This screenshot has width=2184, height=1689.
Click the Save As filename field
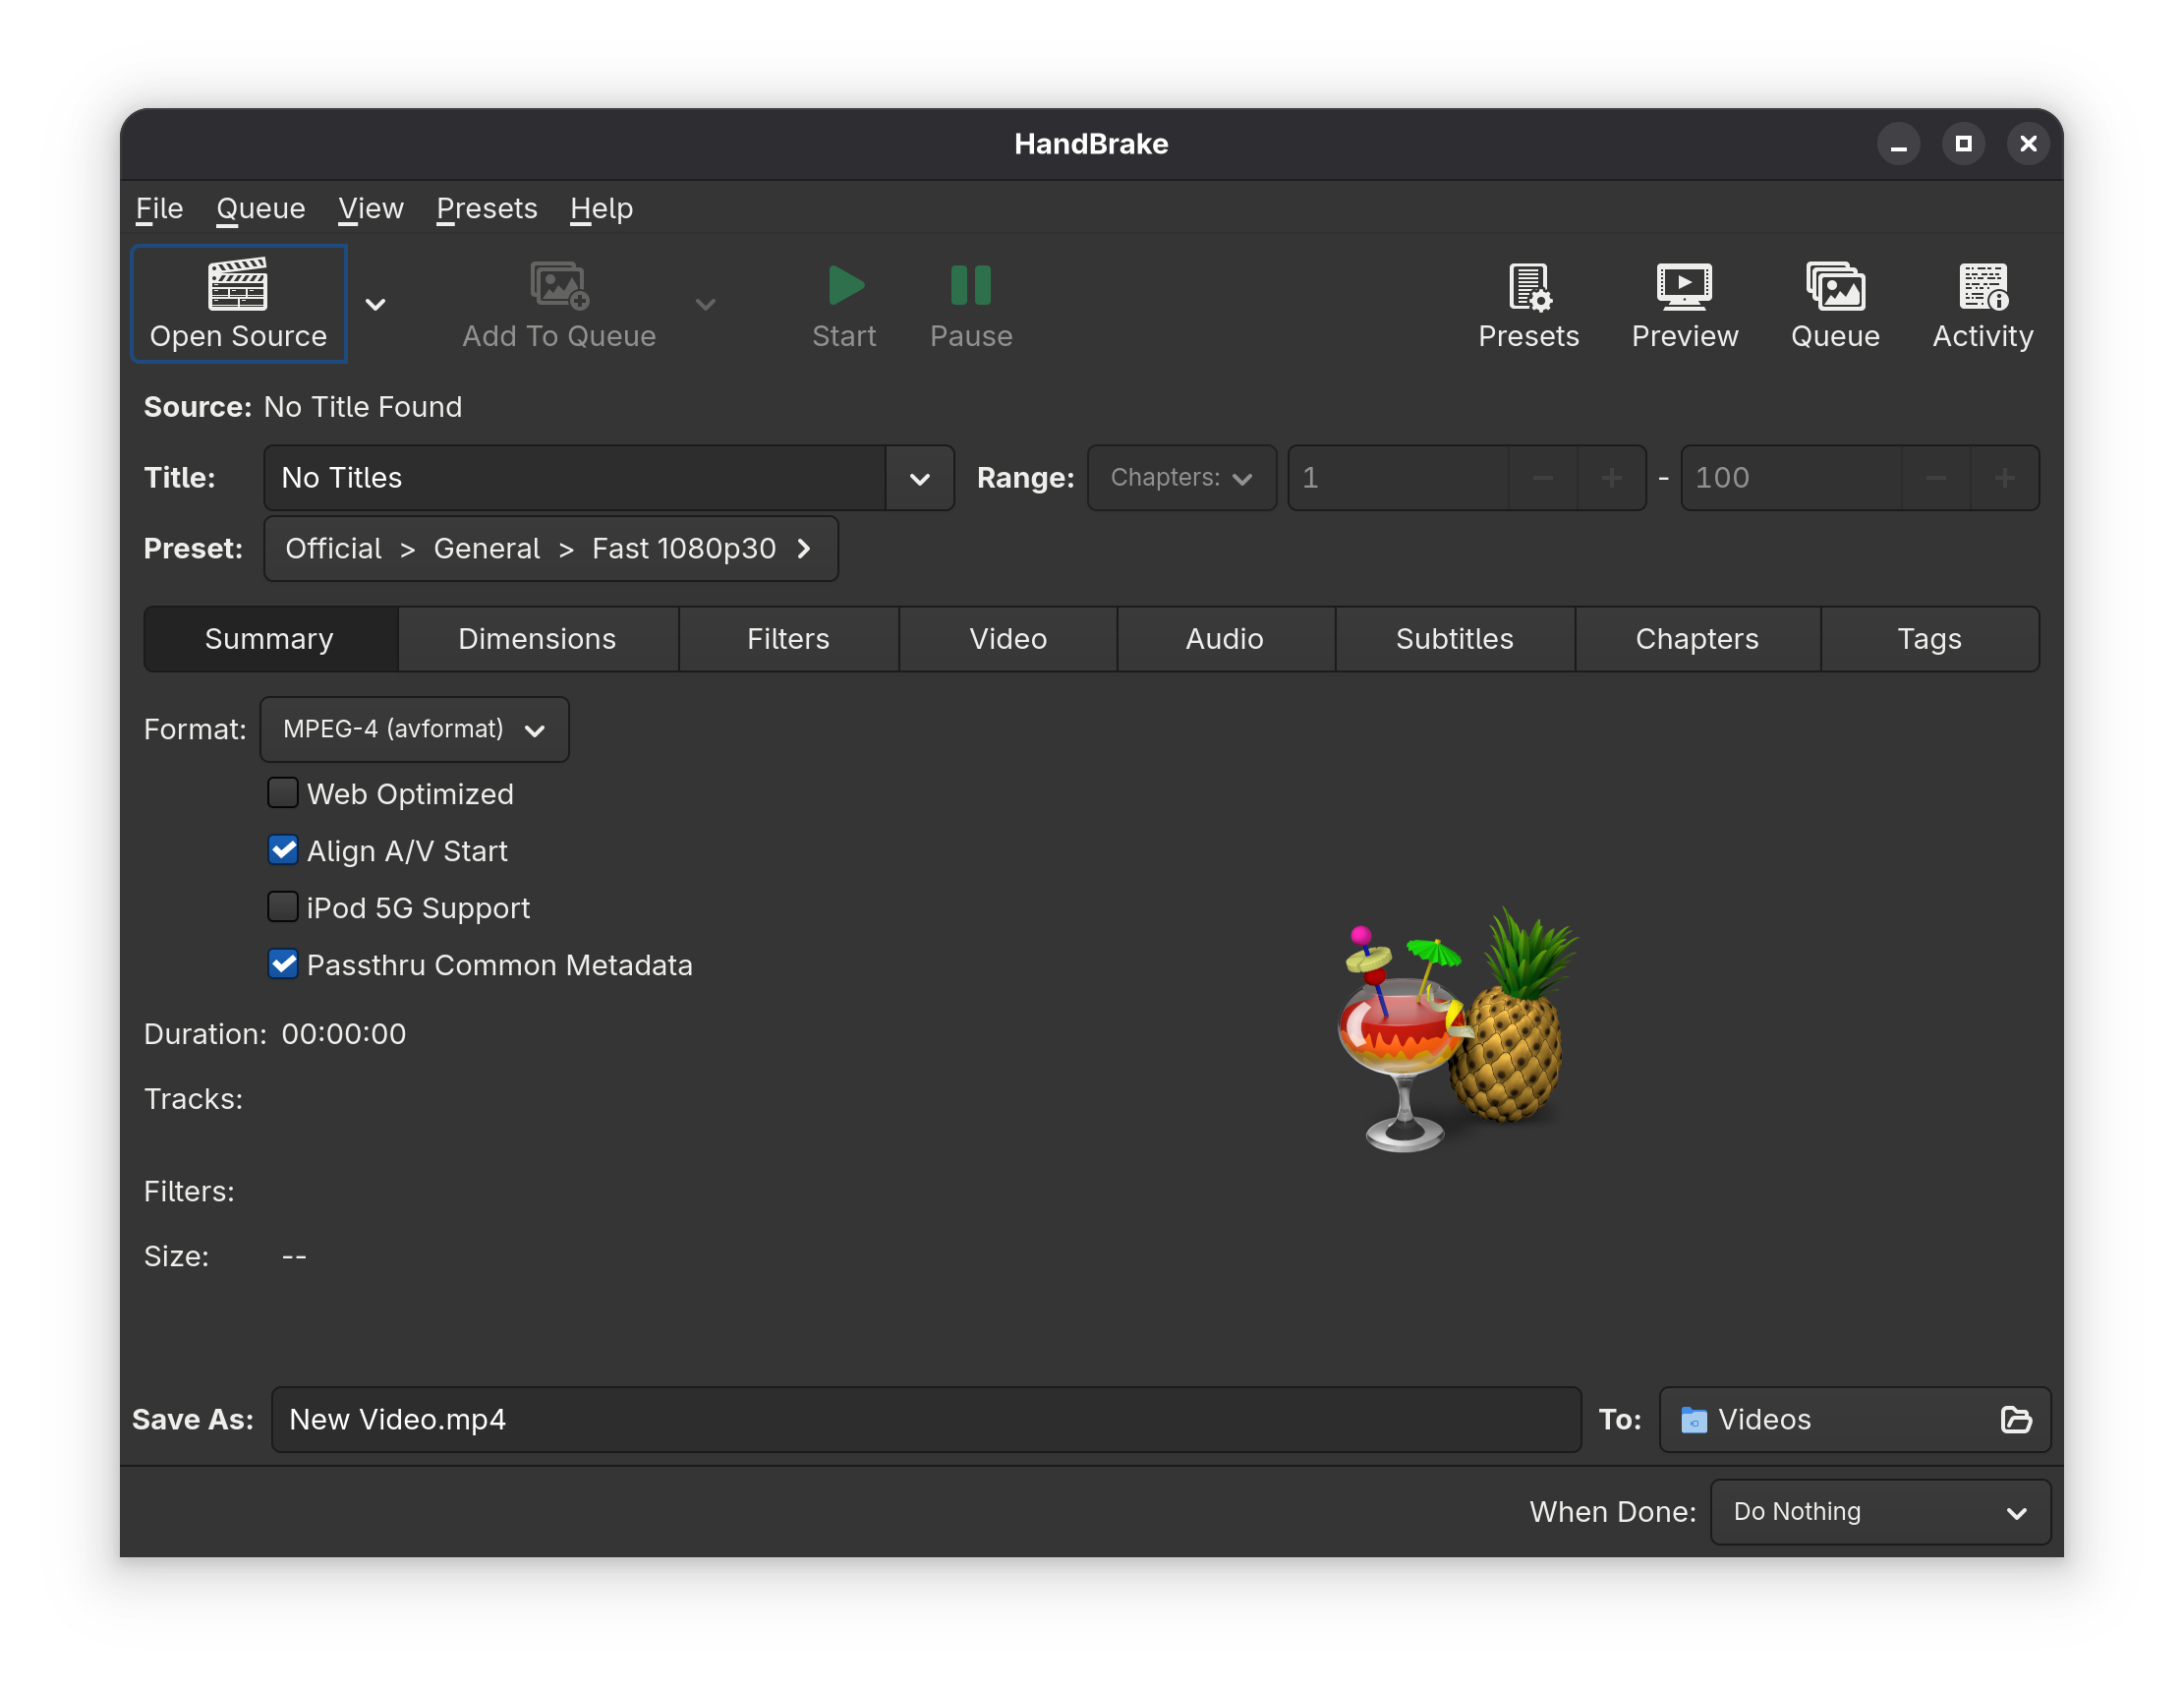(926, 1419)
